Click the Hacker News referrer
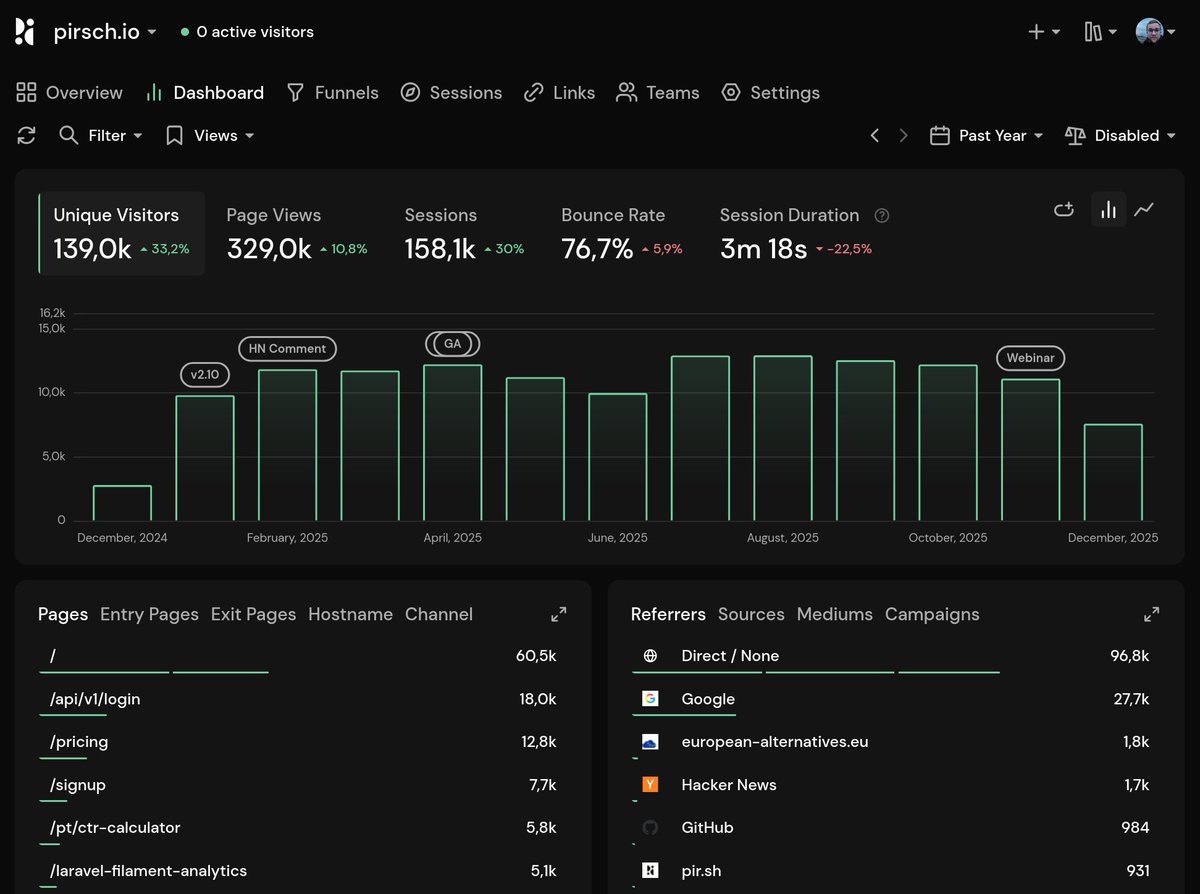The height and width of the screenshot is (894, 1200). point(728,785)
